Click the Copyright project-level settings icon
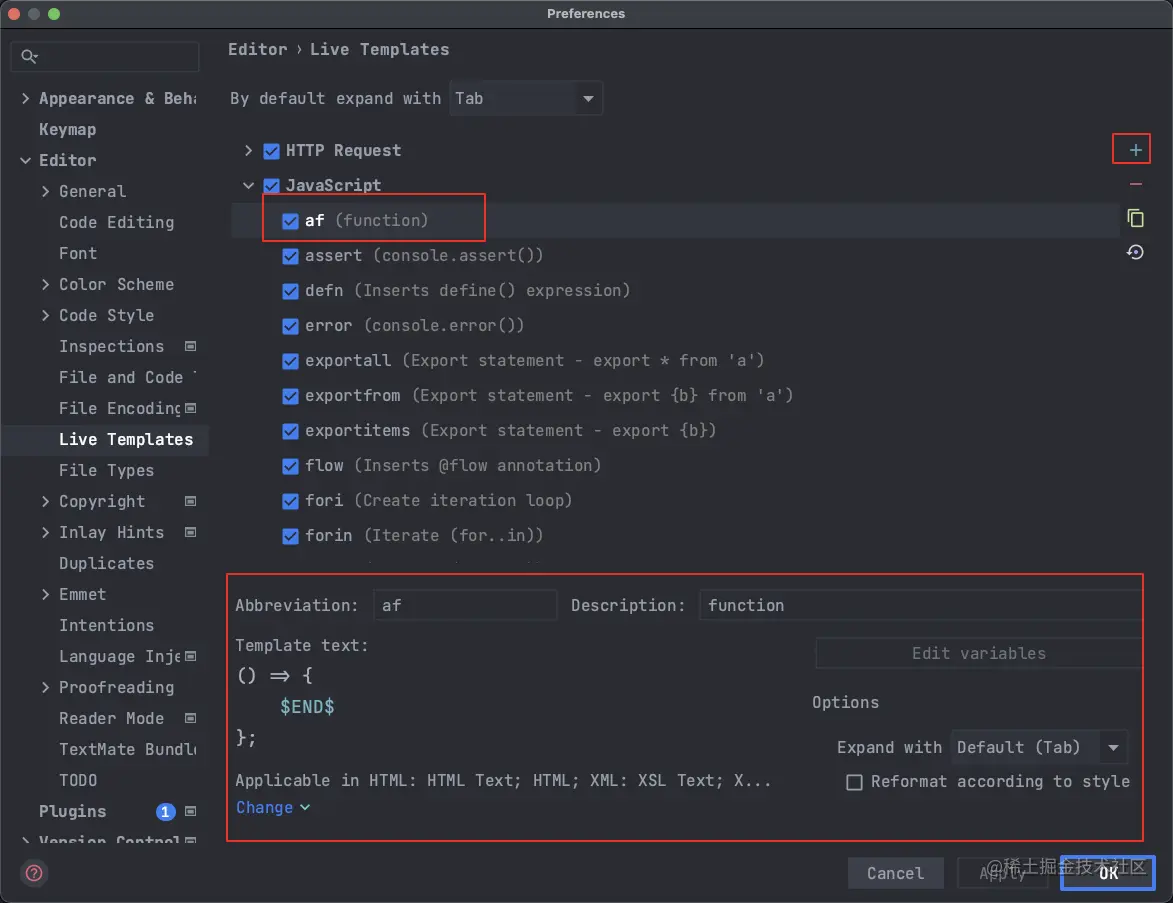The width and height of the screenshot is (1173, 903). click(190, 501)
